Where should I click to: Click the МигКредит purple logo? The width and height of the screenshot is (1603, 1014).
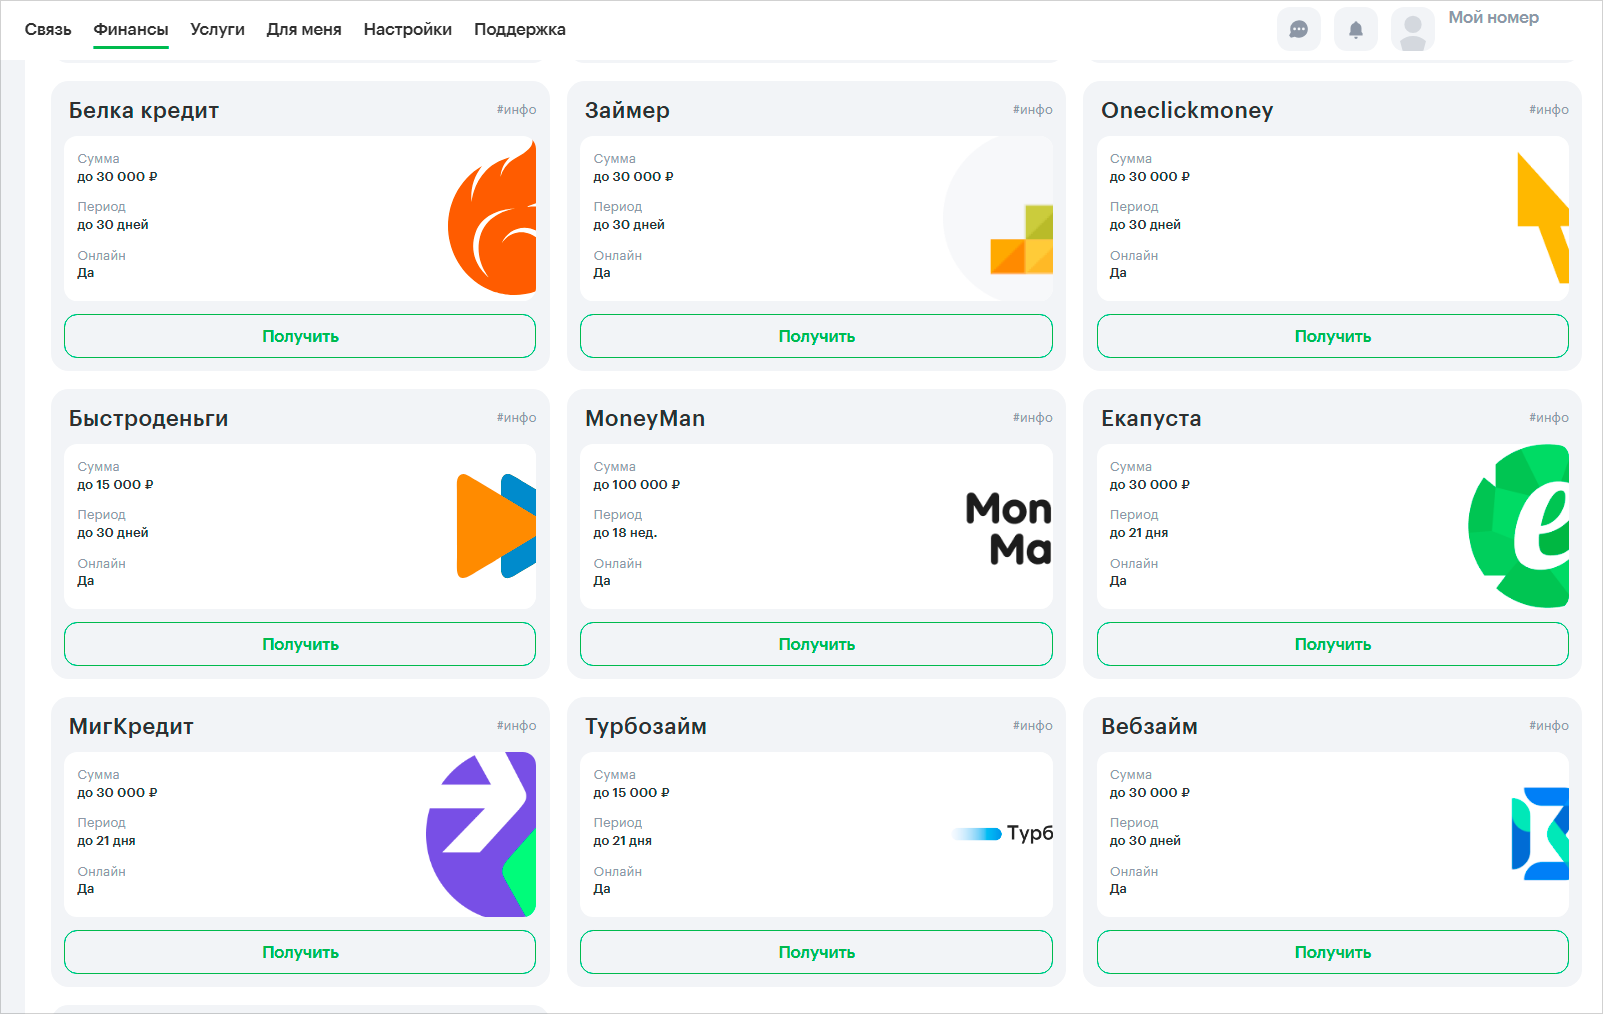482,834
